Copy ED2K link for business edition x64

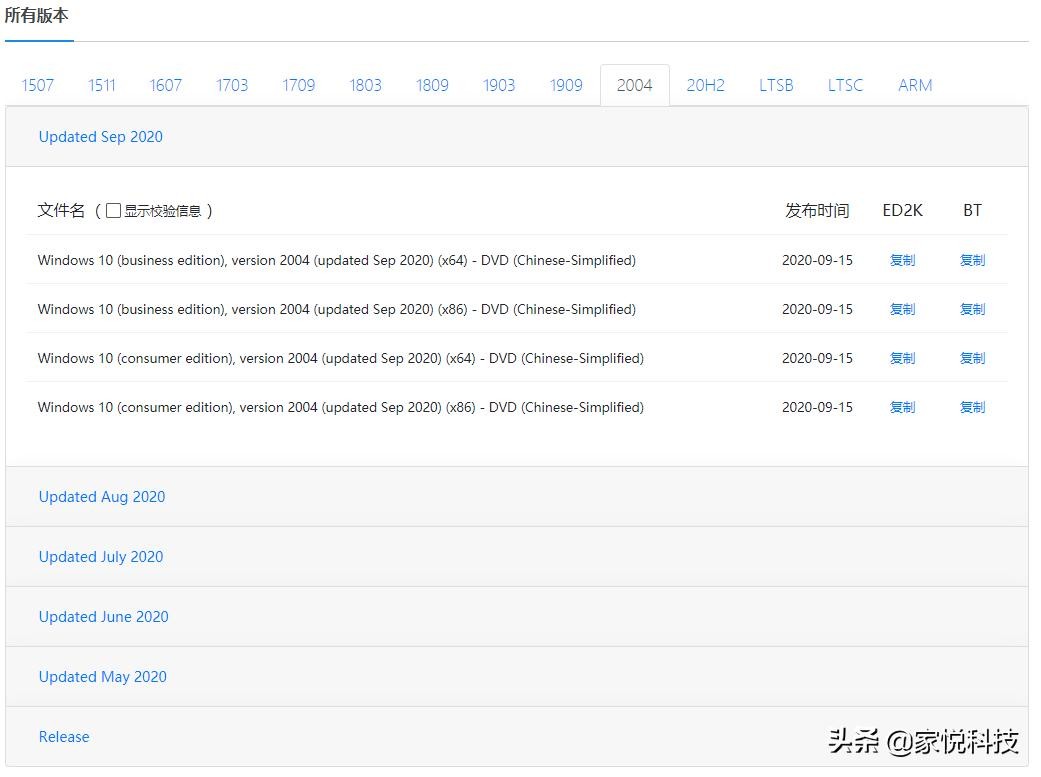(x=902, y=260)
